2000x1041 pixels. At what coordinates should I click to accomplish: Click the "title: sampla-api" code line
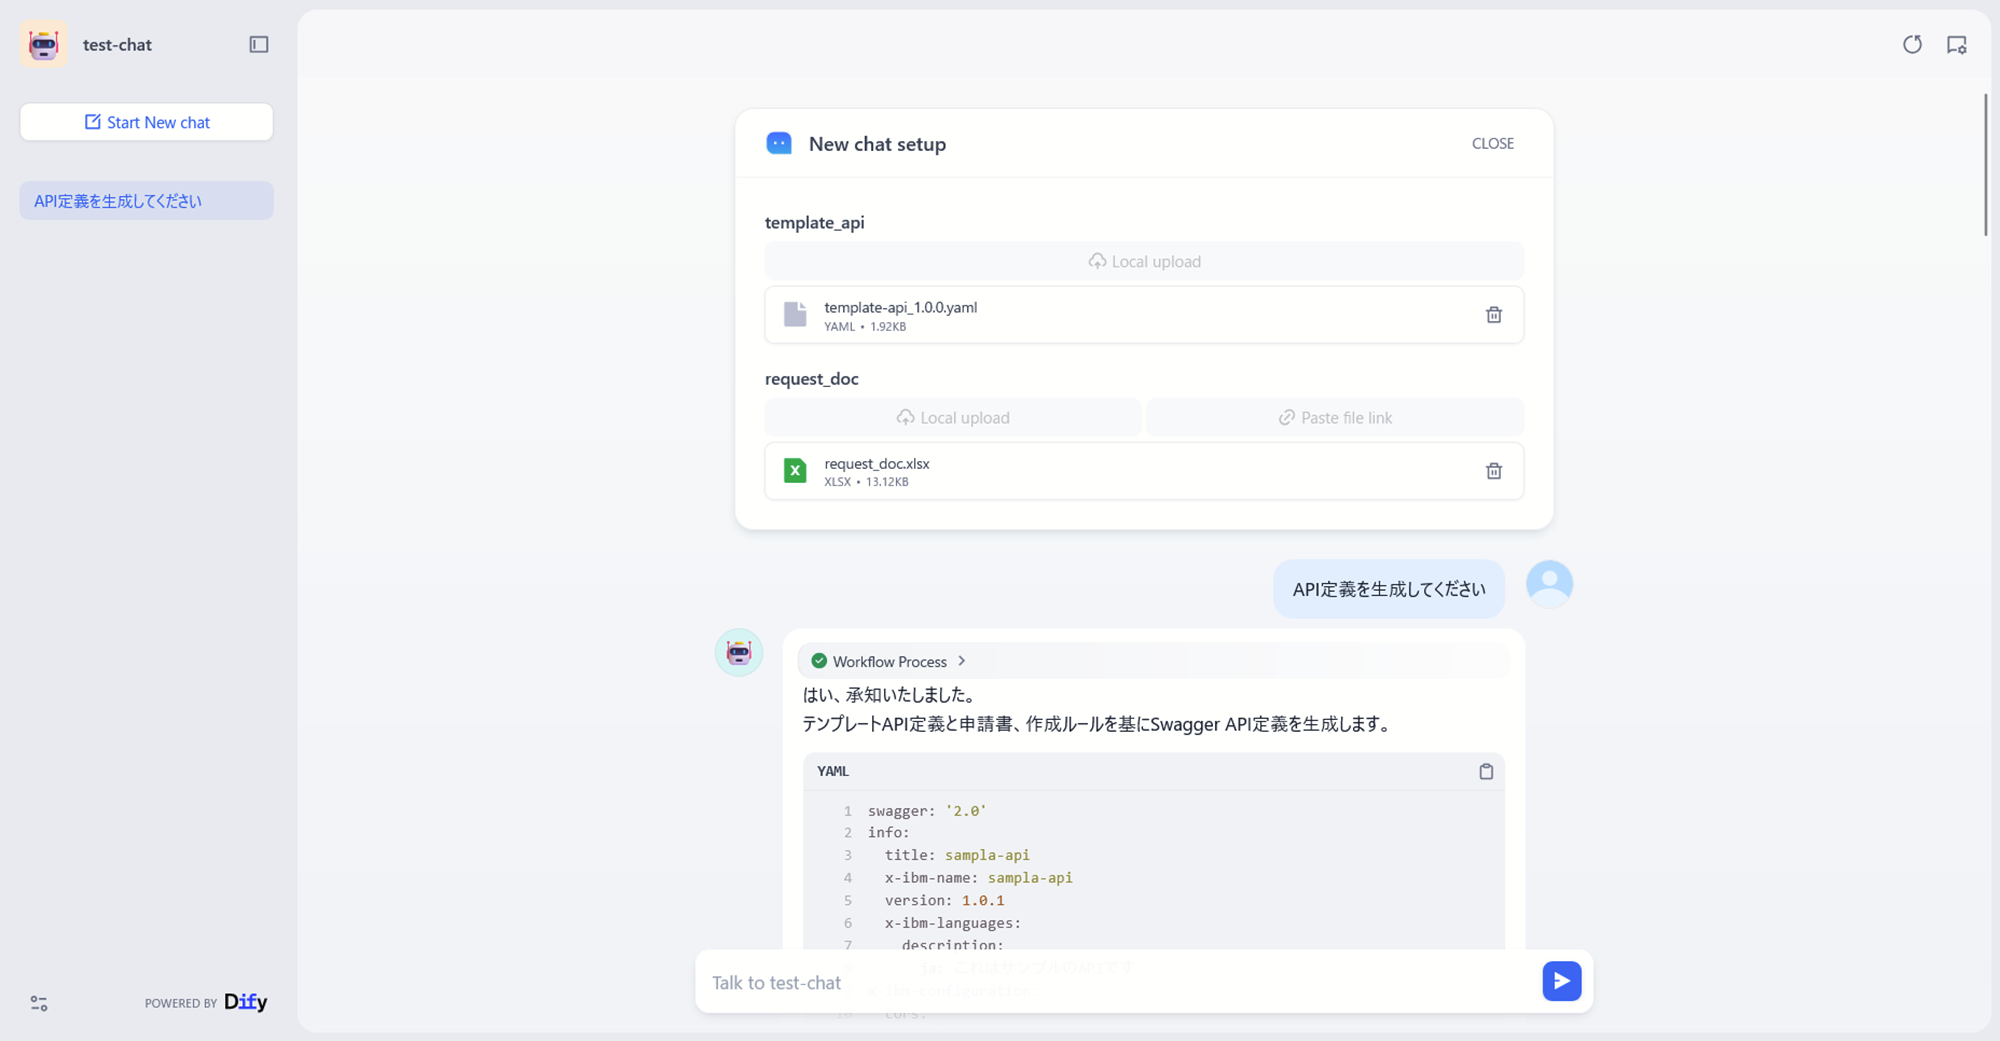point(957,855)
